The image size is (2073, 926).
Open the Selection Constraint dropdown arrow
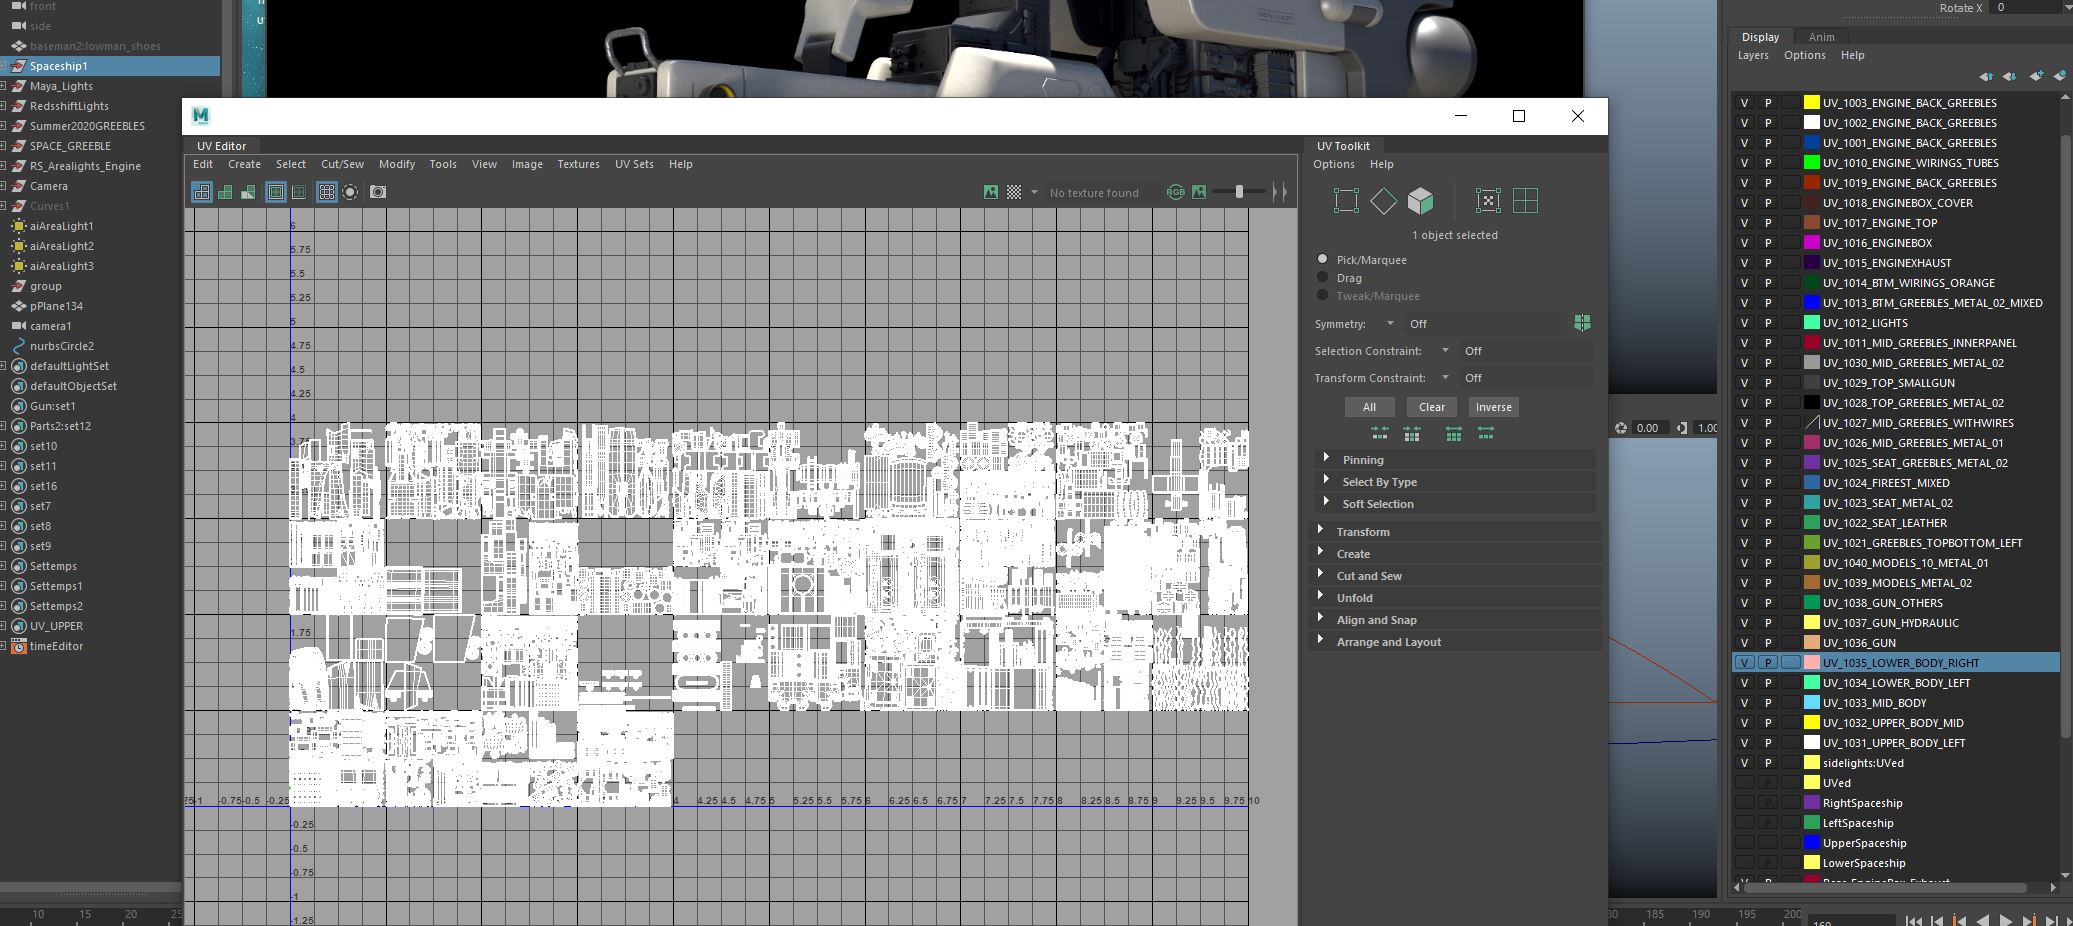[1445, 351]
